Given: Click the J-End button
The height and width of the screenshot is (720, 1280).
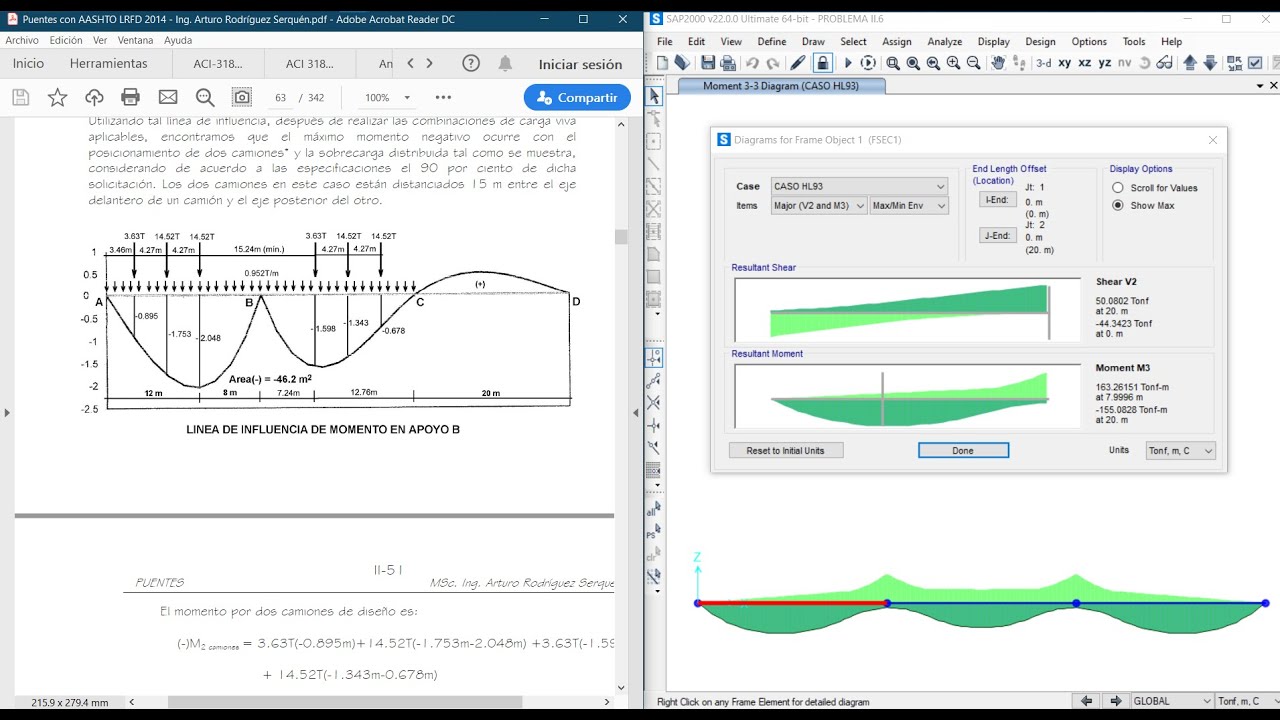Looking at the screenshot, I should pos(997,236).
